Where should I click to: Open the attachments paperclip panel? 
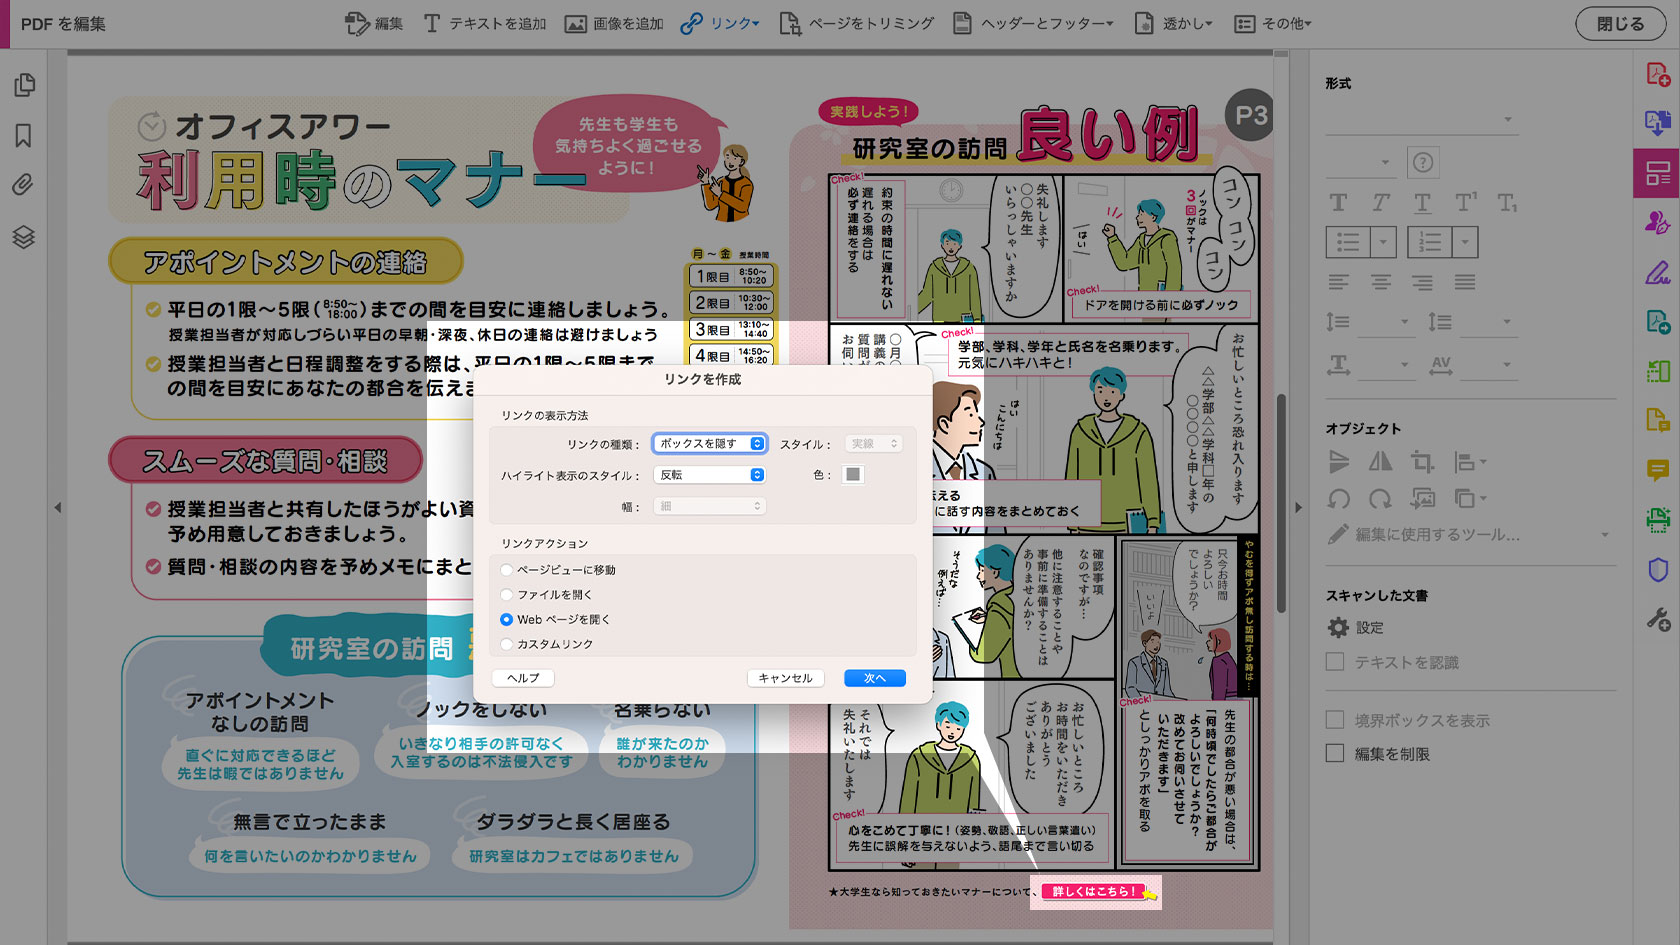[24, 185]
